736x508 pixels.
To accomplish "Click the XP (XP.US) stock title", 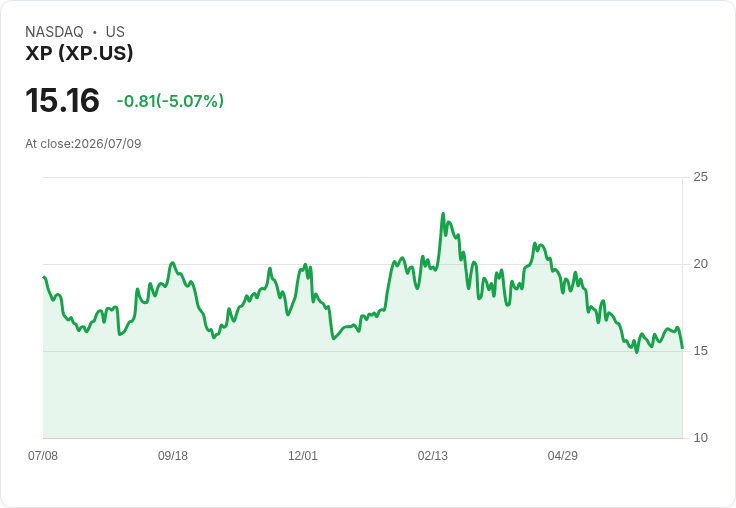I will [x=79, y=53].
